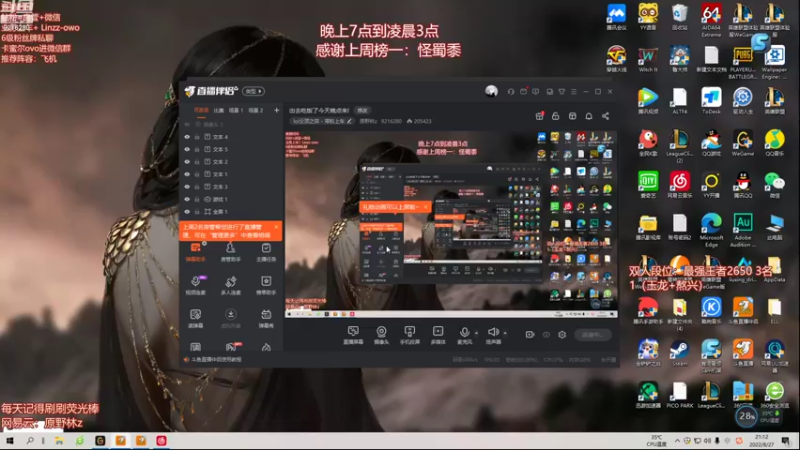Open the 视频连麦 tool
The height and width of the screenshot is (450, 800).
coord(195,285)
